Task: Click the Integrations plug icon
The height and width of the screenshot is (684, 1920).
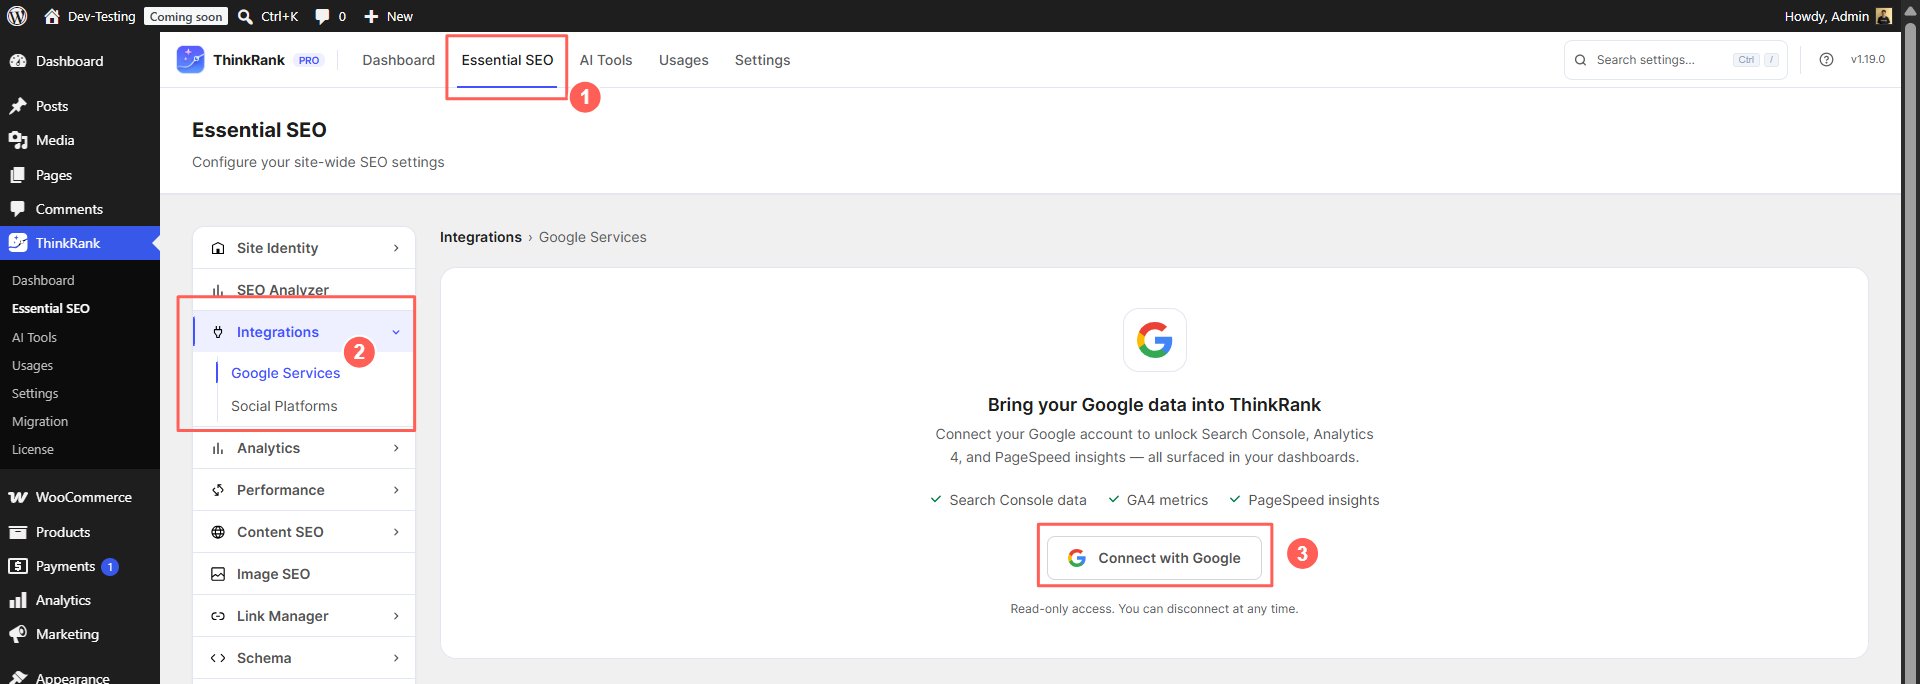Action: point(218,332)
